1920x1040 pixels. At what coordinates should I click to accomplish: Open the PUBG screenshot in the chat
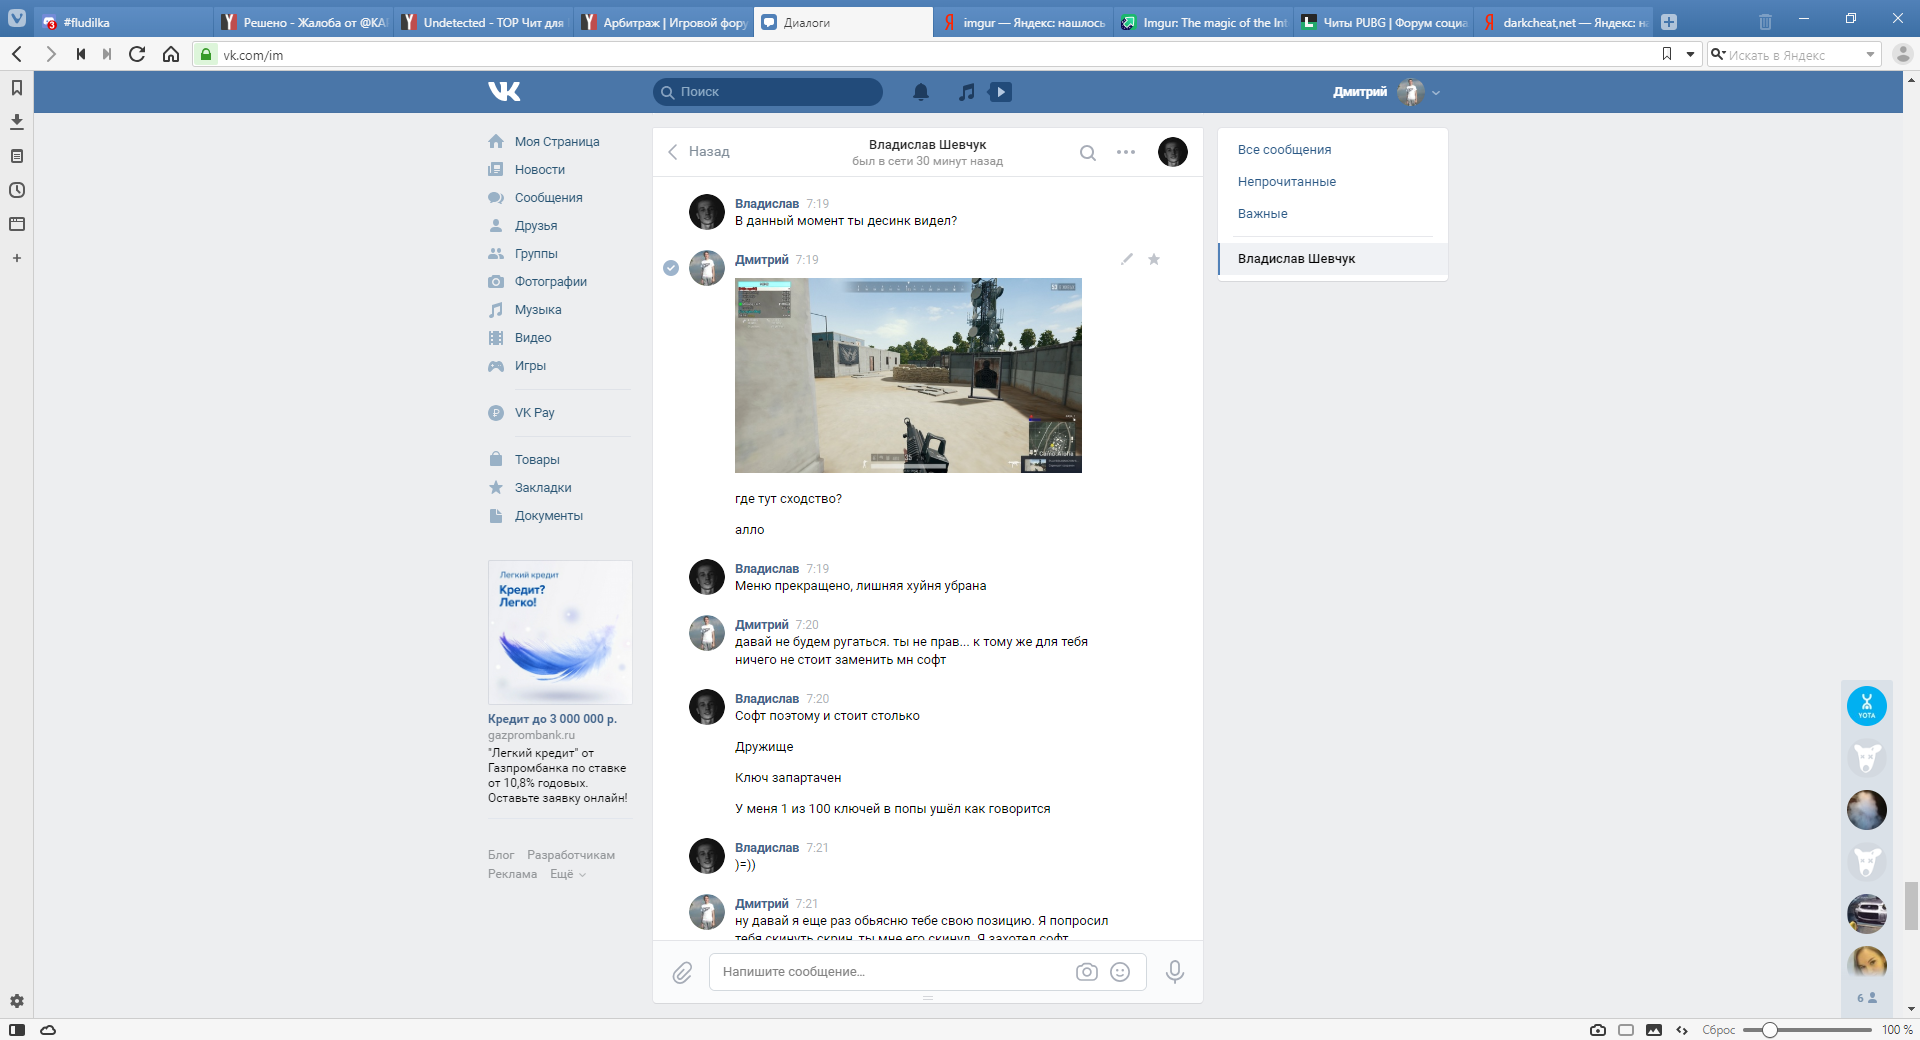click(908, 375)
